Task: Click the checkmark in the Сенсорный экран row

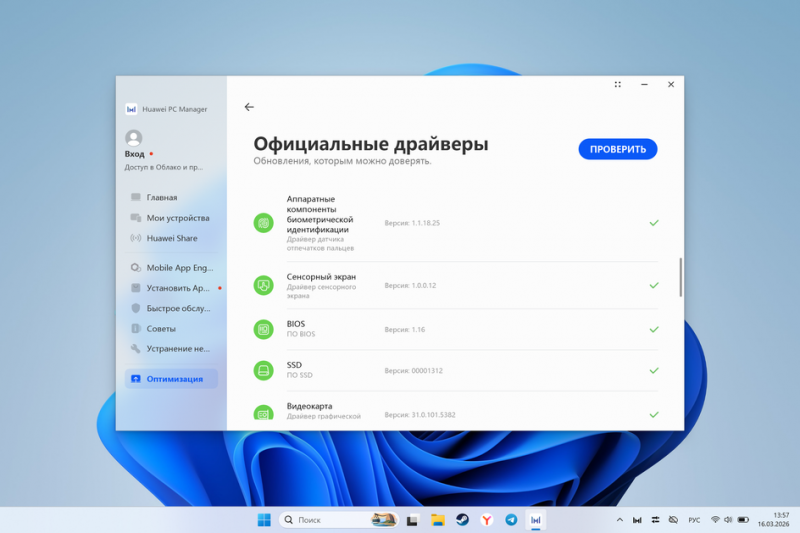Action: click(654, 285)
